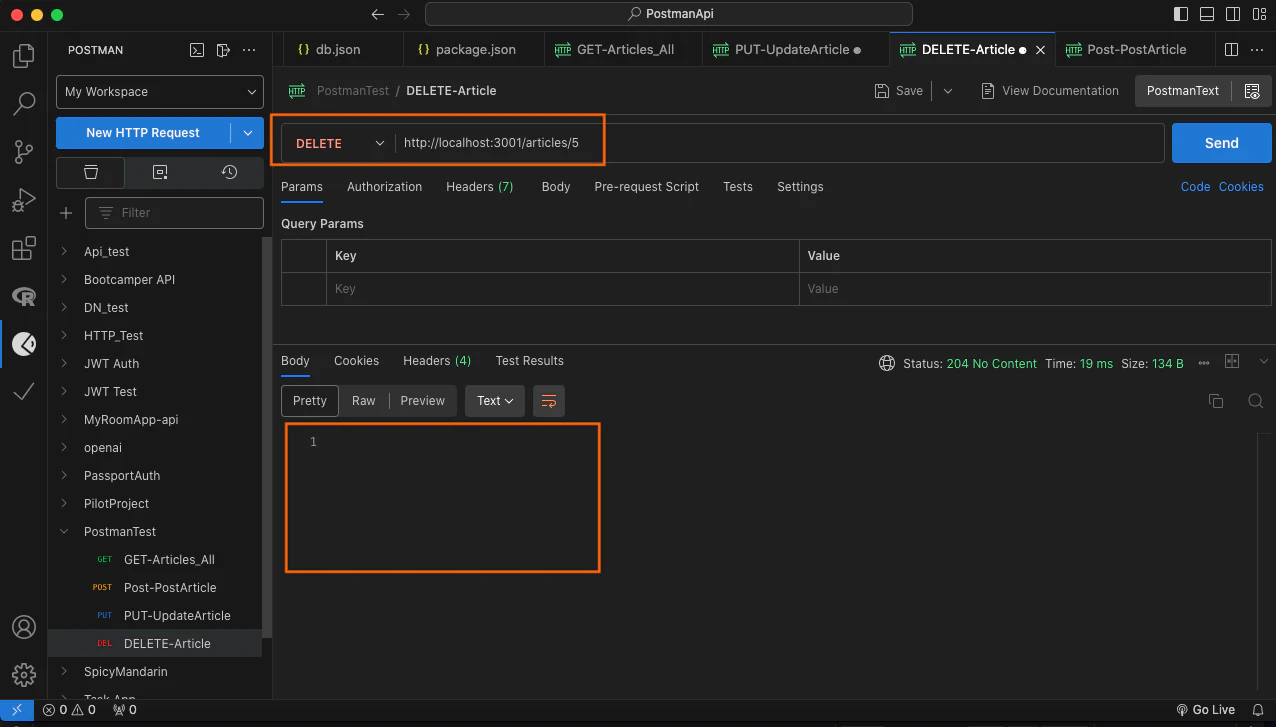Open the R extension view in the activity bar
This screenshot has width=1276, height=727.
(x=23, y=296)
